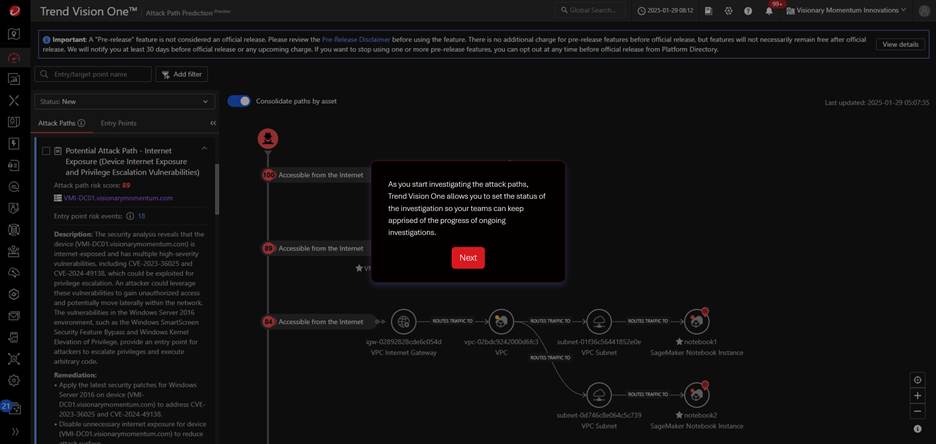Open the Pre-Release Disclaimer link
The height and width of the screenshot is (444, 936).
tap(356, 39)
